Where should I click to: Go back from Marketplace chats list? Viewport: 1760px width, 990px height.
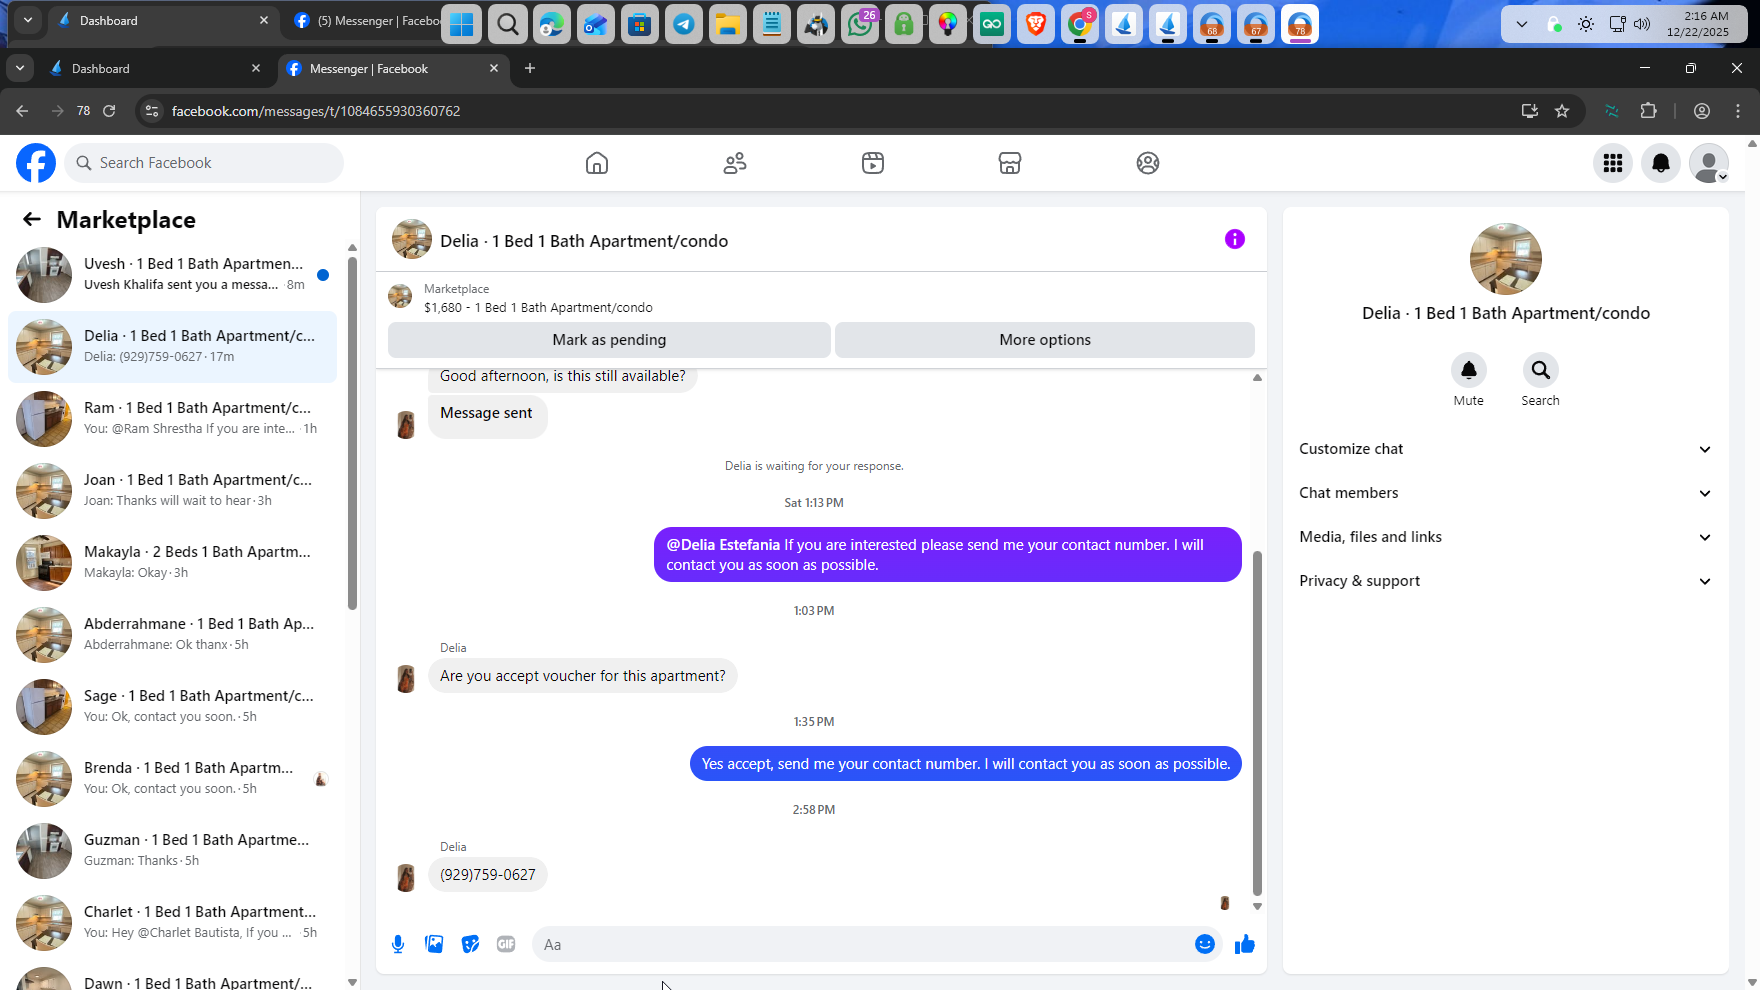coord(32,220)
